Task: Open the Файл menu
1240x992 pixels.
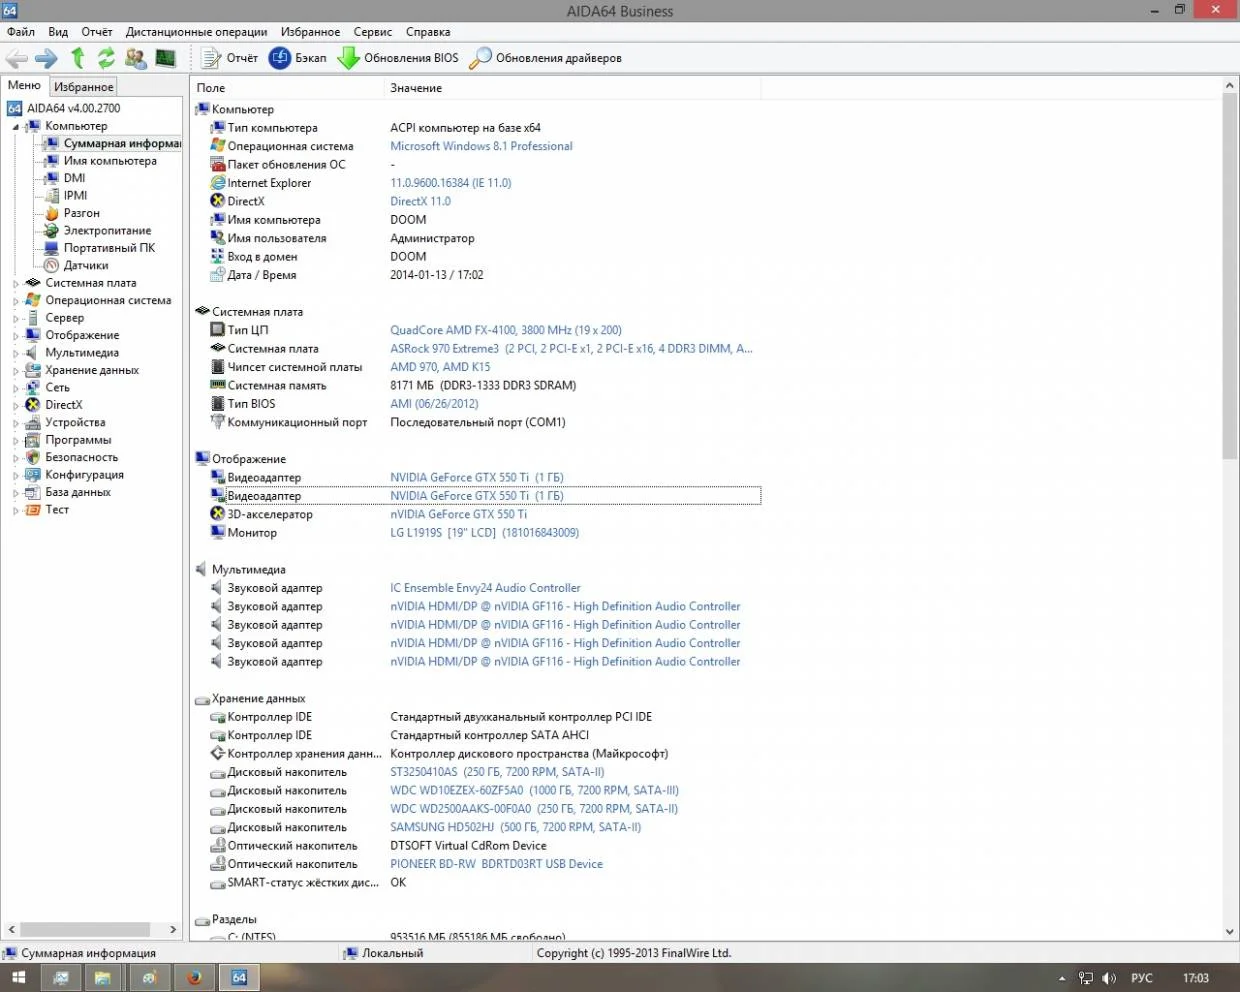Action: tap(21, 32)
